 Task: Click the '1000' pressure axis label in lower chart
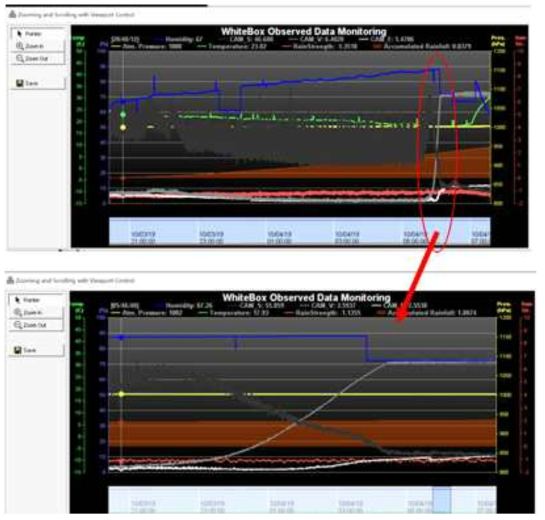[505, 395]
